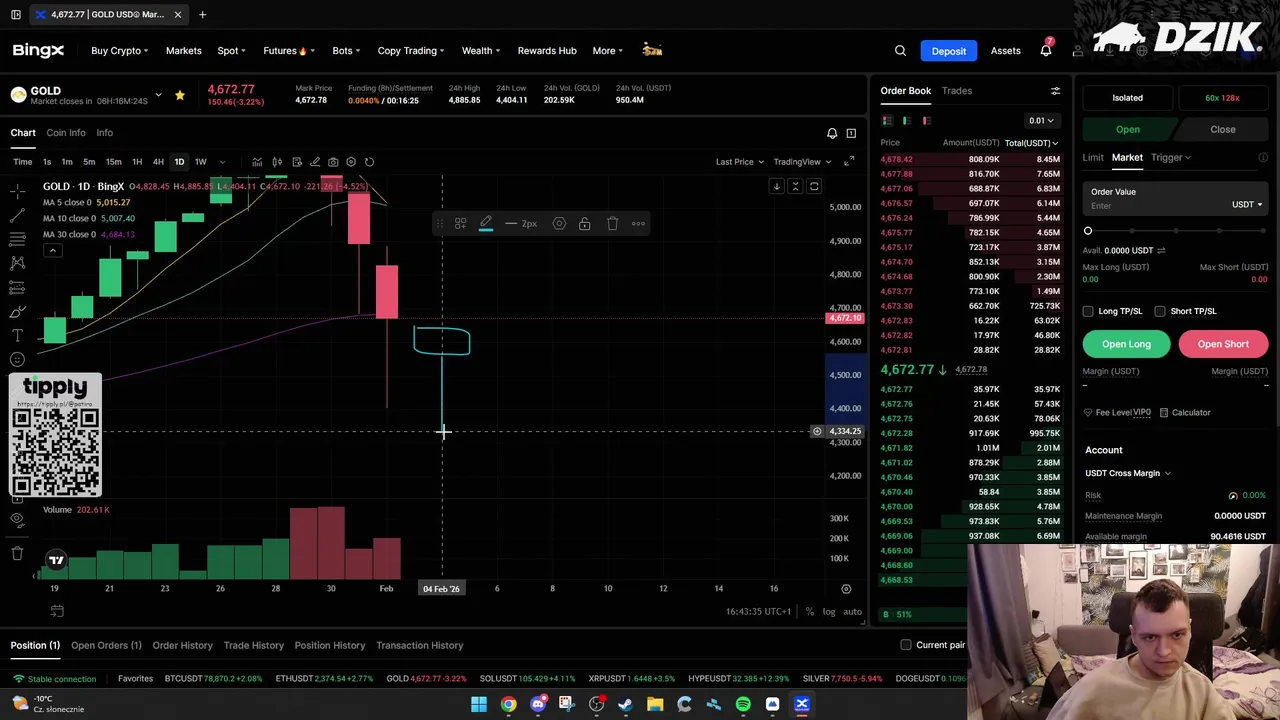This screenshot has height=720, width=1280.
Task: Toggle the log scale option
Action: pos(829,612)
